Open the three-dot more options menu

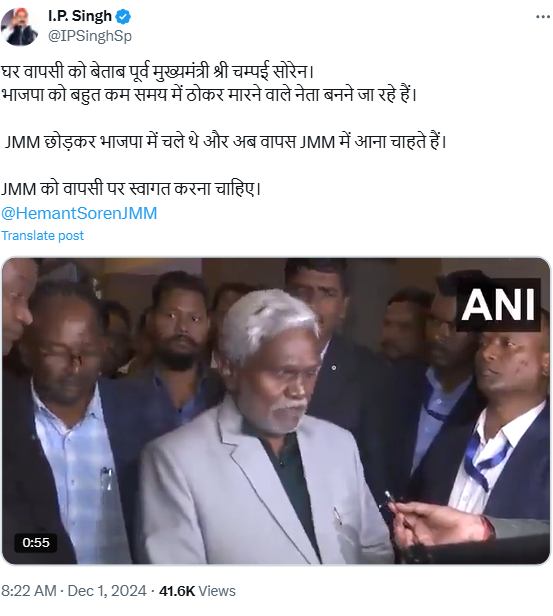tap(543, 17)
